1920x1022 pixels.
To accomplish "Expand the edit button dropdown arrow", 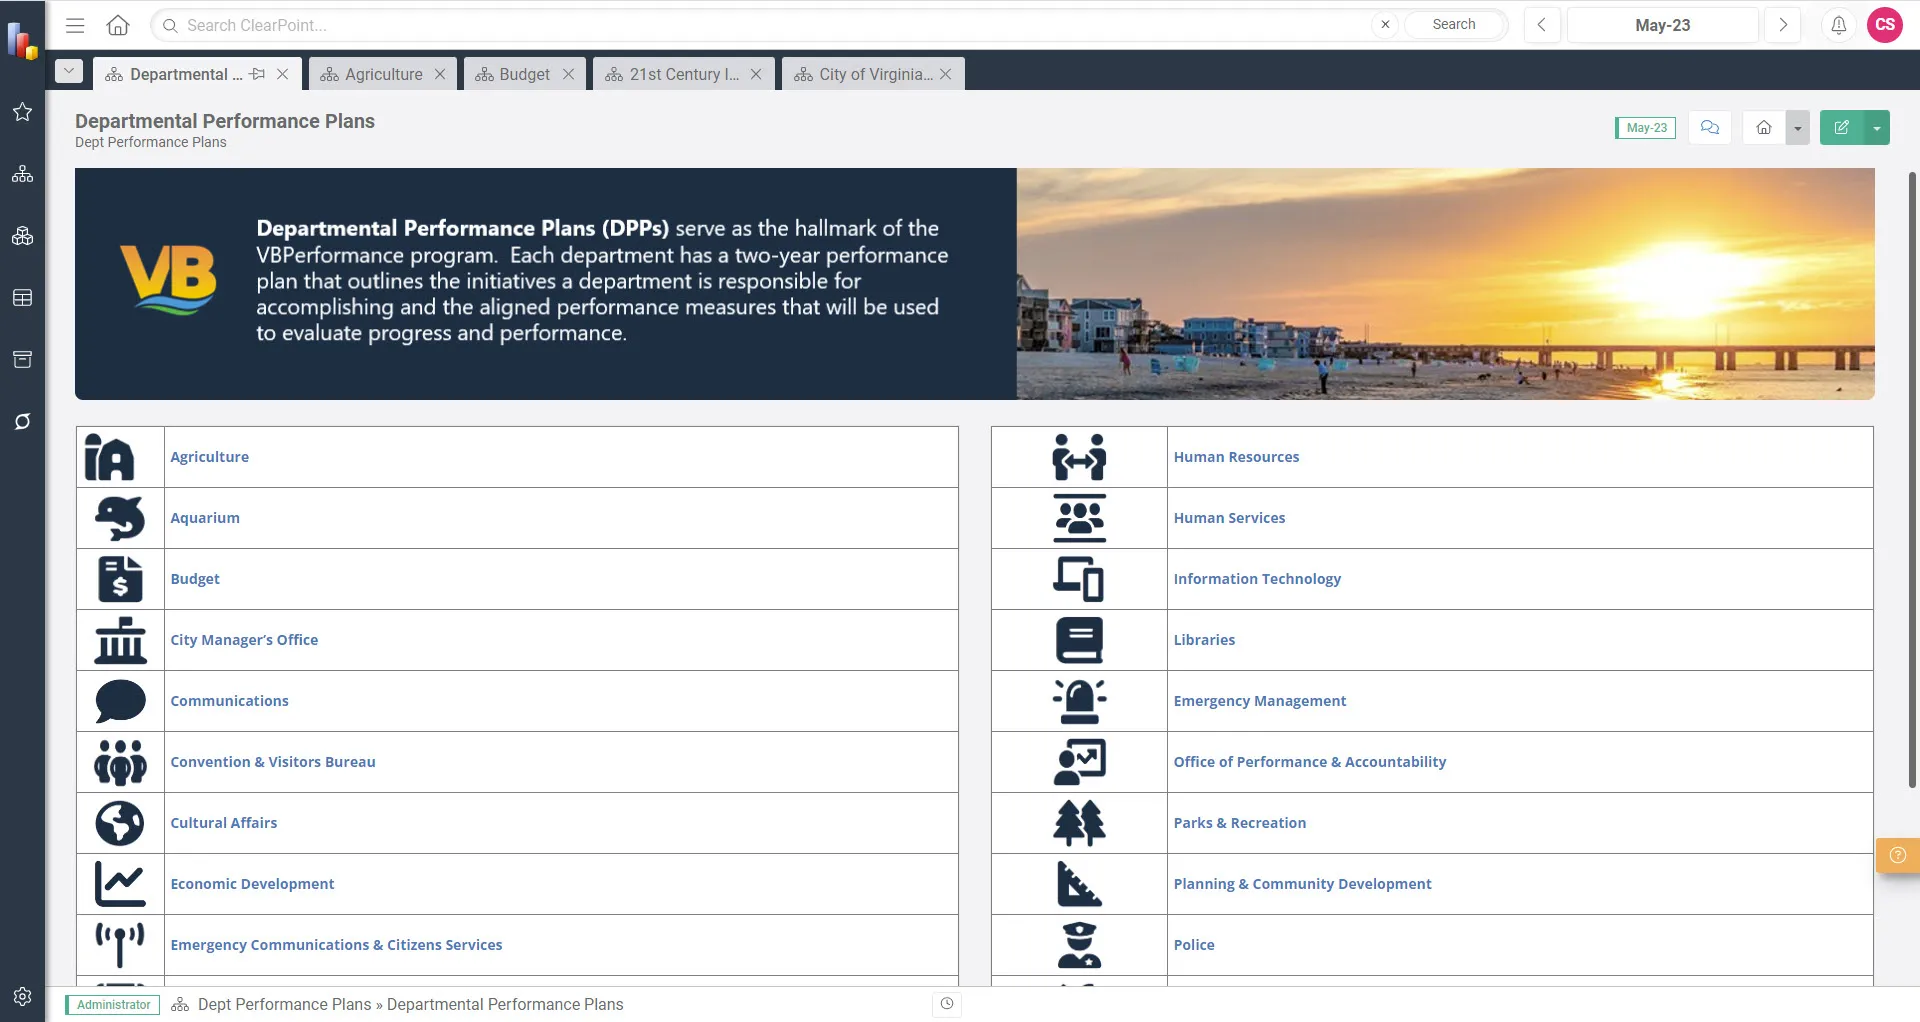I will [1877, 128].
